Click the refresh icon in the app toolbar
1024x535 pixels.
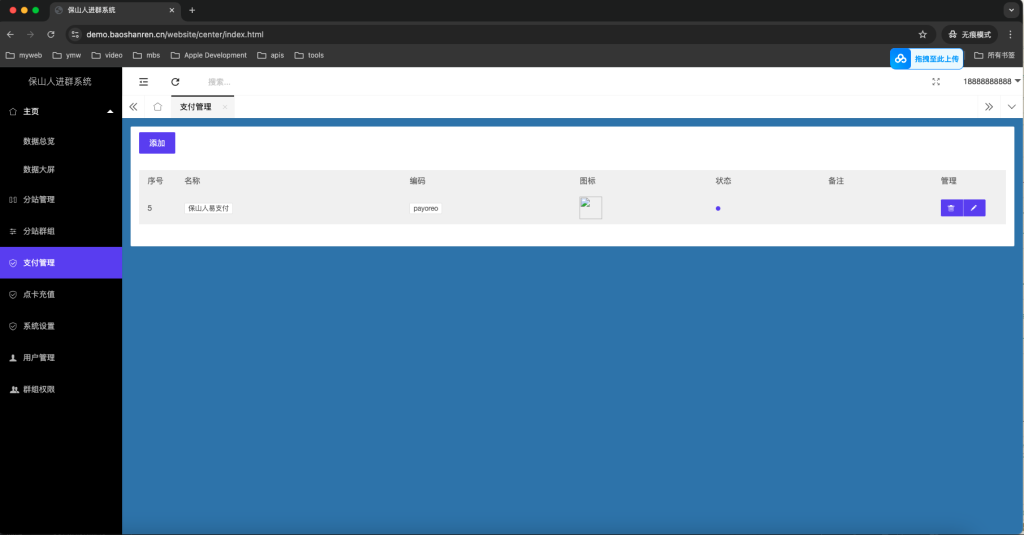(175, 82)
